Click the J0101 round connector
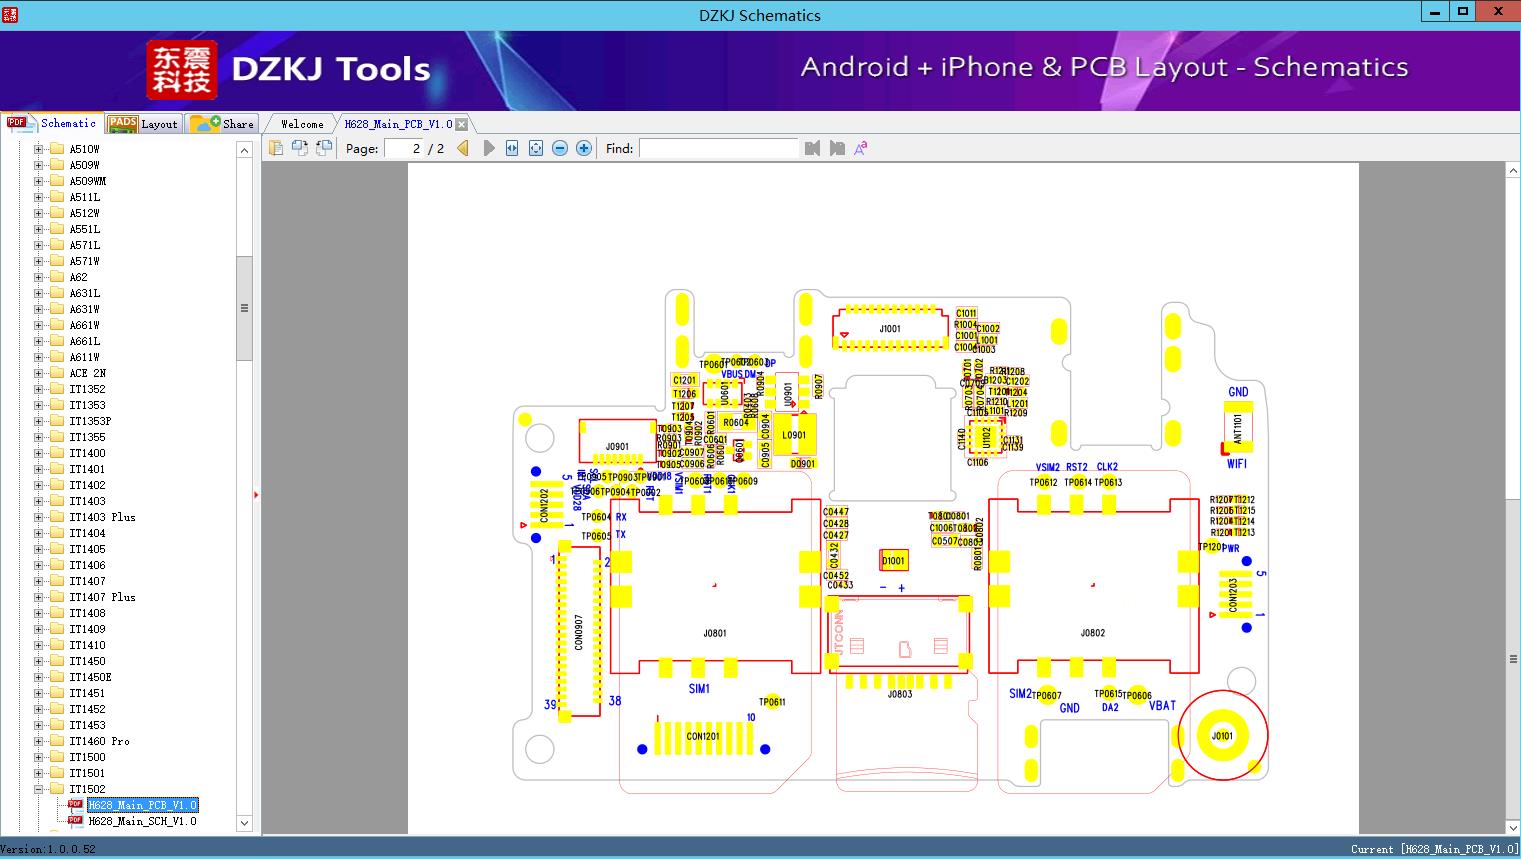This screenshot has height=859, width=1521. [x=1222, y=735]
